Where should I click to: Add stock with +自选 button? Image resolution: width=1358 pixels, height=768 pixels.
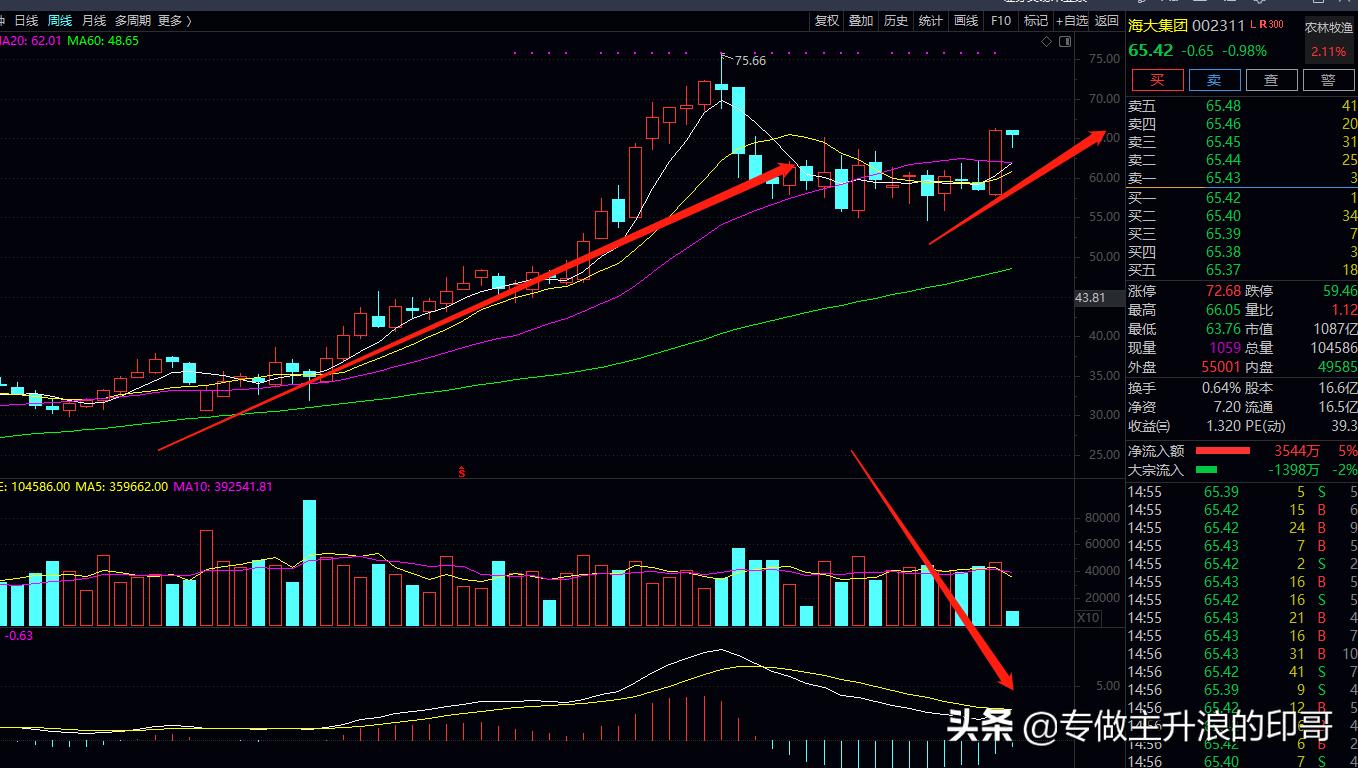click(x=1072, y=20)
